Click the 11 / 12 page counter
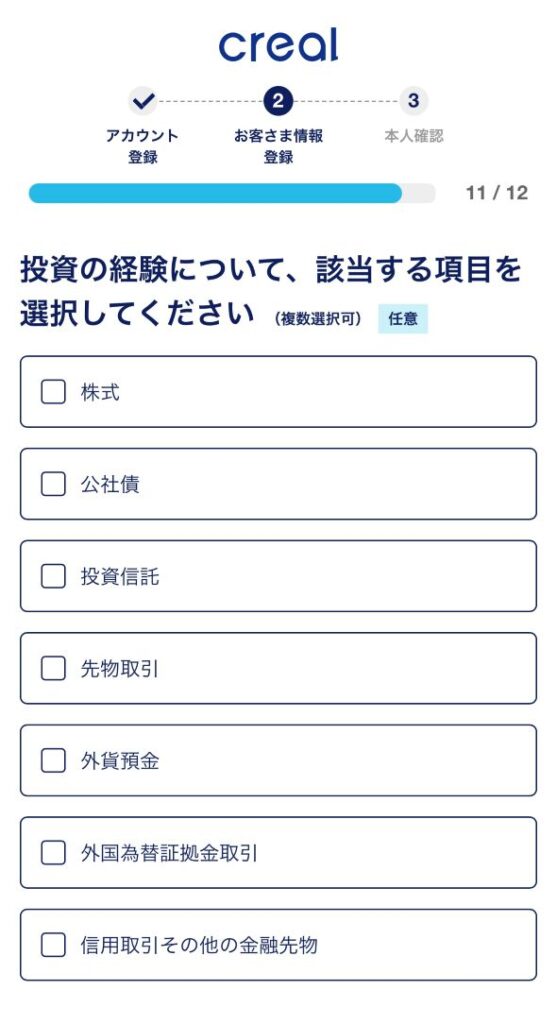The width and height of the screenshot is (557, 1024). [x=497, y=193]
